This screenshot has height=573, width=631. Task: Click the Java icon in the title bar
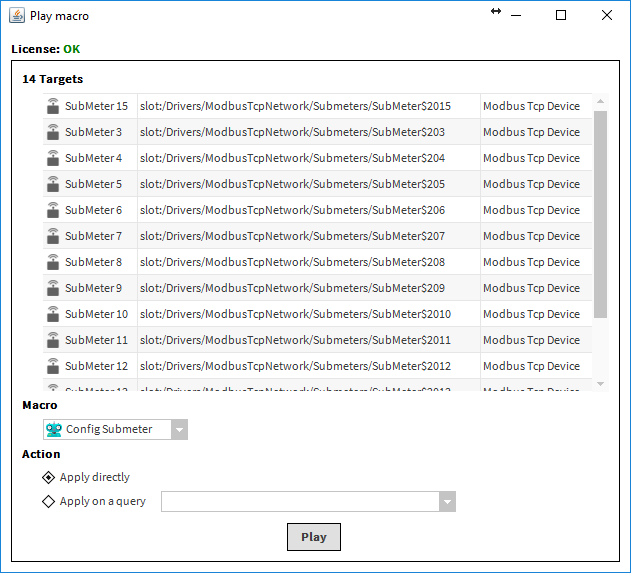(x=17, y=15)
